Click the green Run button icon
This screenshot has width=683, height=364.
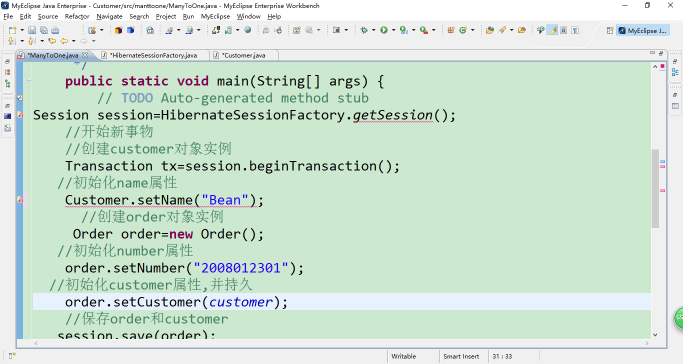click(384, 30)
